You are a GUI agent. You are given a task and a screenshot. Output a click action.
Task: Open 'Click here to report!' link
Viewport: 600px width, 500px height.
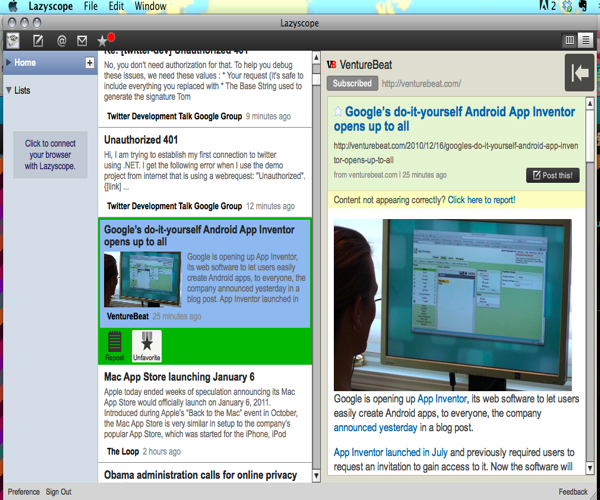coord(481,200)
